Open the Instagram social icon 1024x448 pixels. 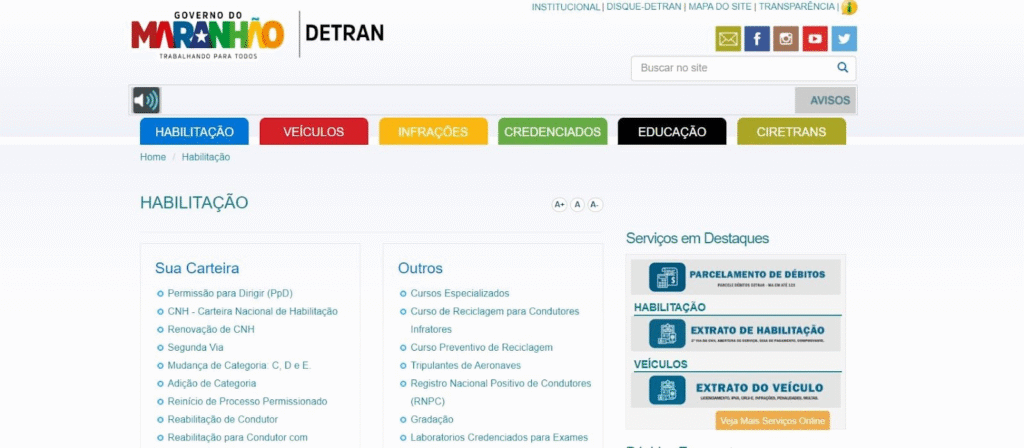click(x=786, y=39)
